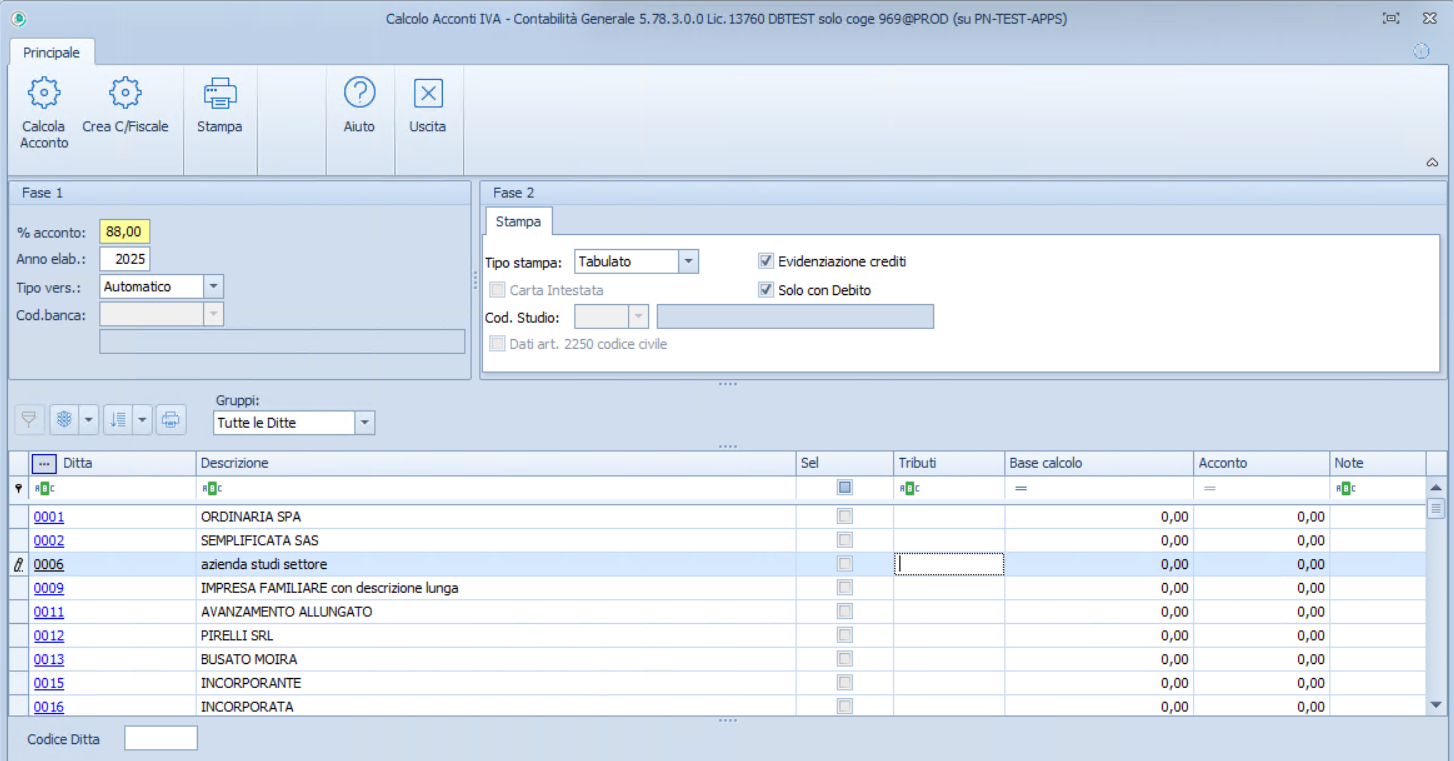Click the Crea C/Fiscale icon

pos(125,94)
